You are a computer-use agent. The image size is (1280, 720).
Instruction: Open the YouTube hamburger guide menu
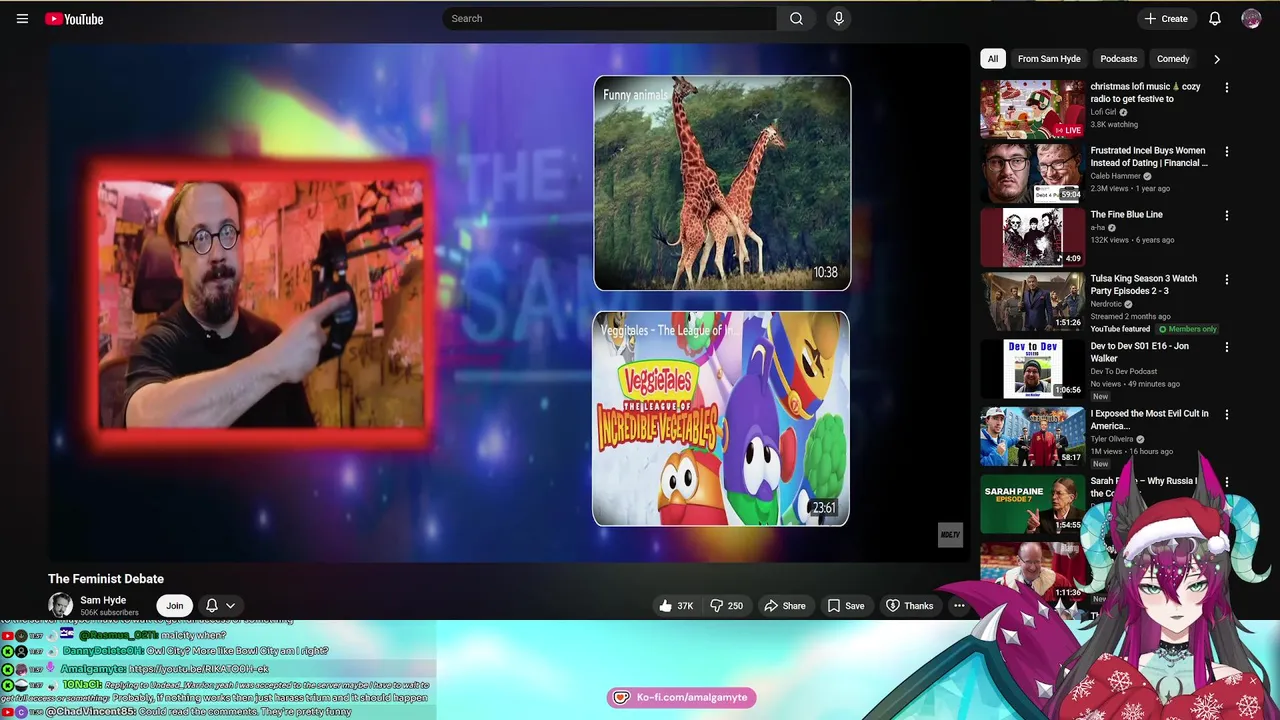[x=22, y=19]
